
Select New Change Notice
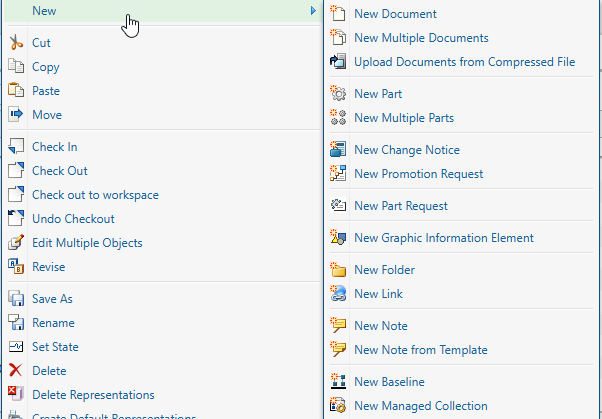pyautogui.click(x=406, y=150)
